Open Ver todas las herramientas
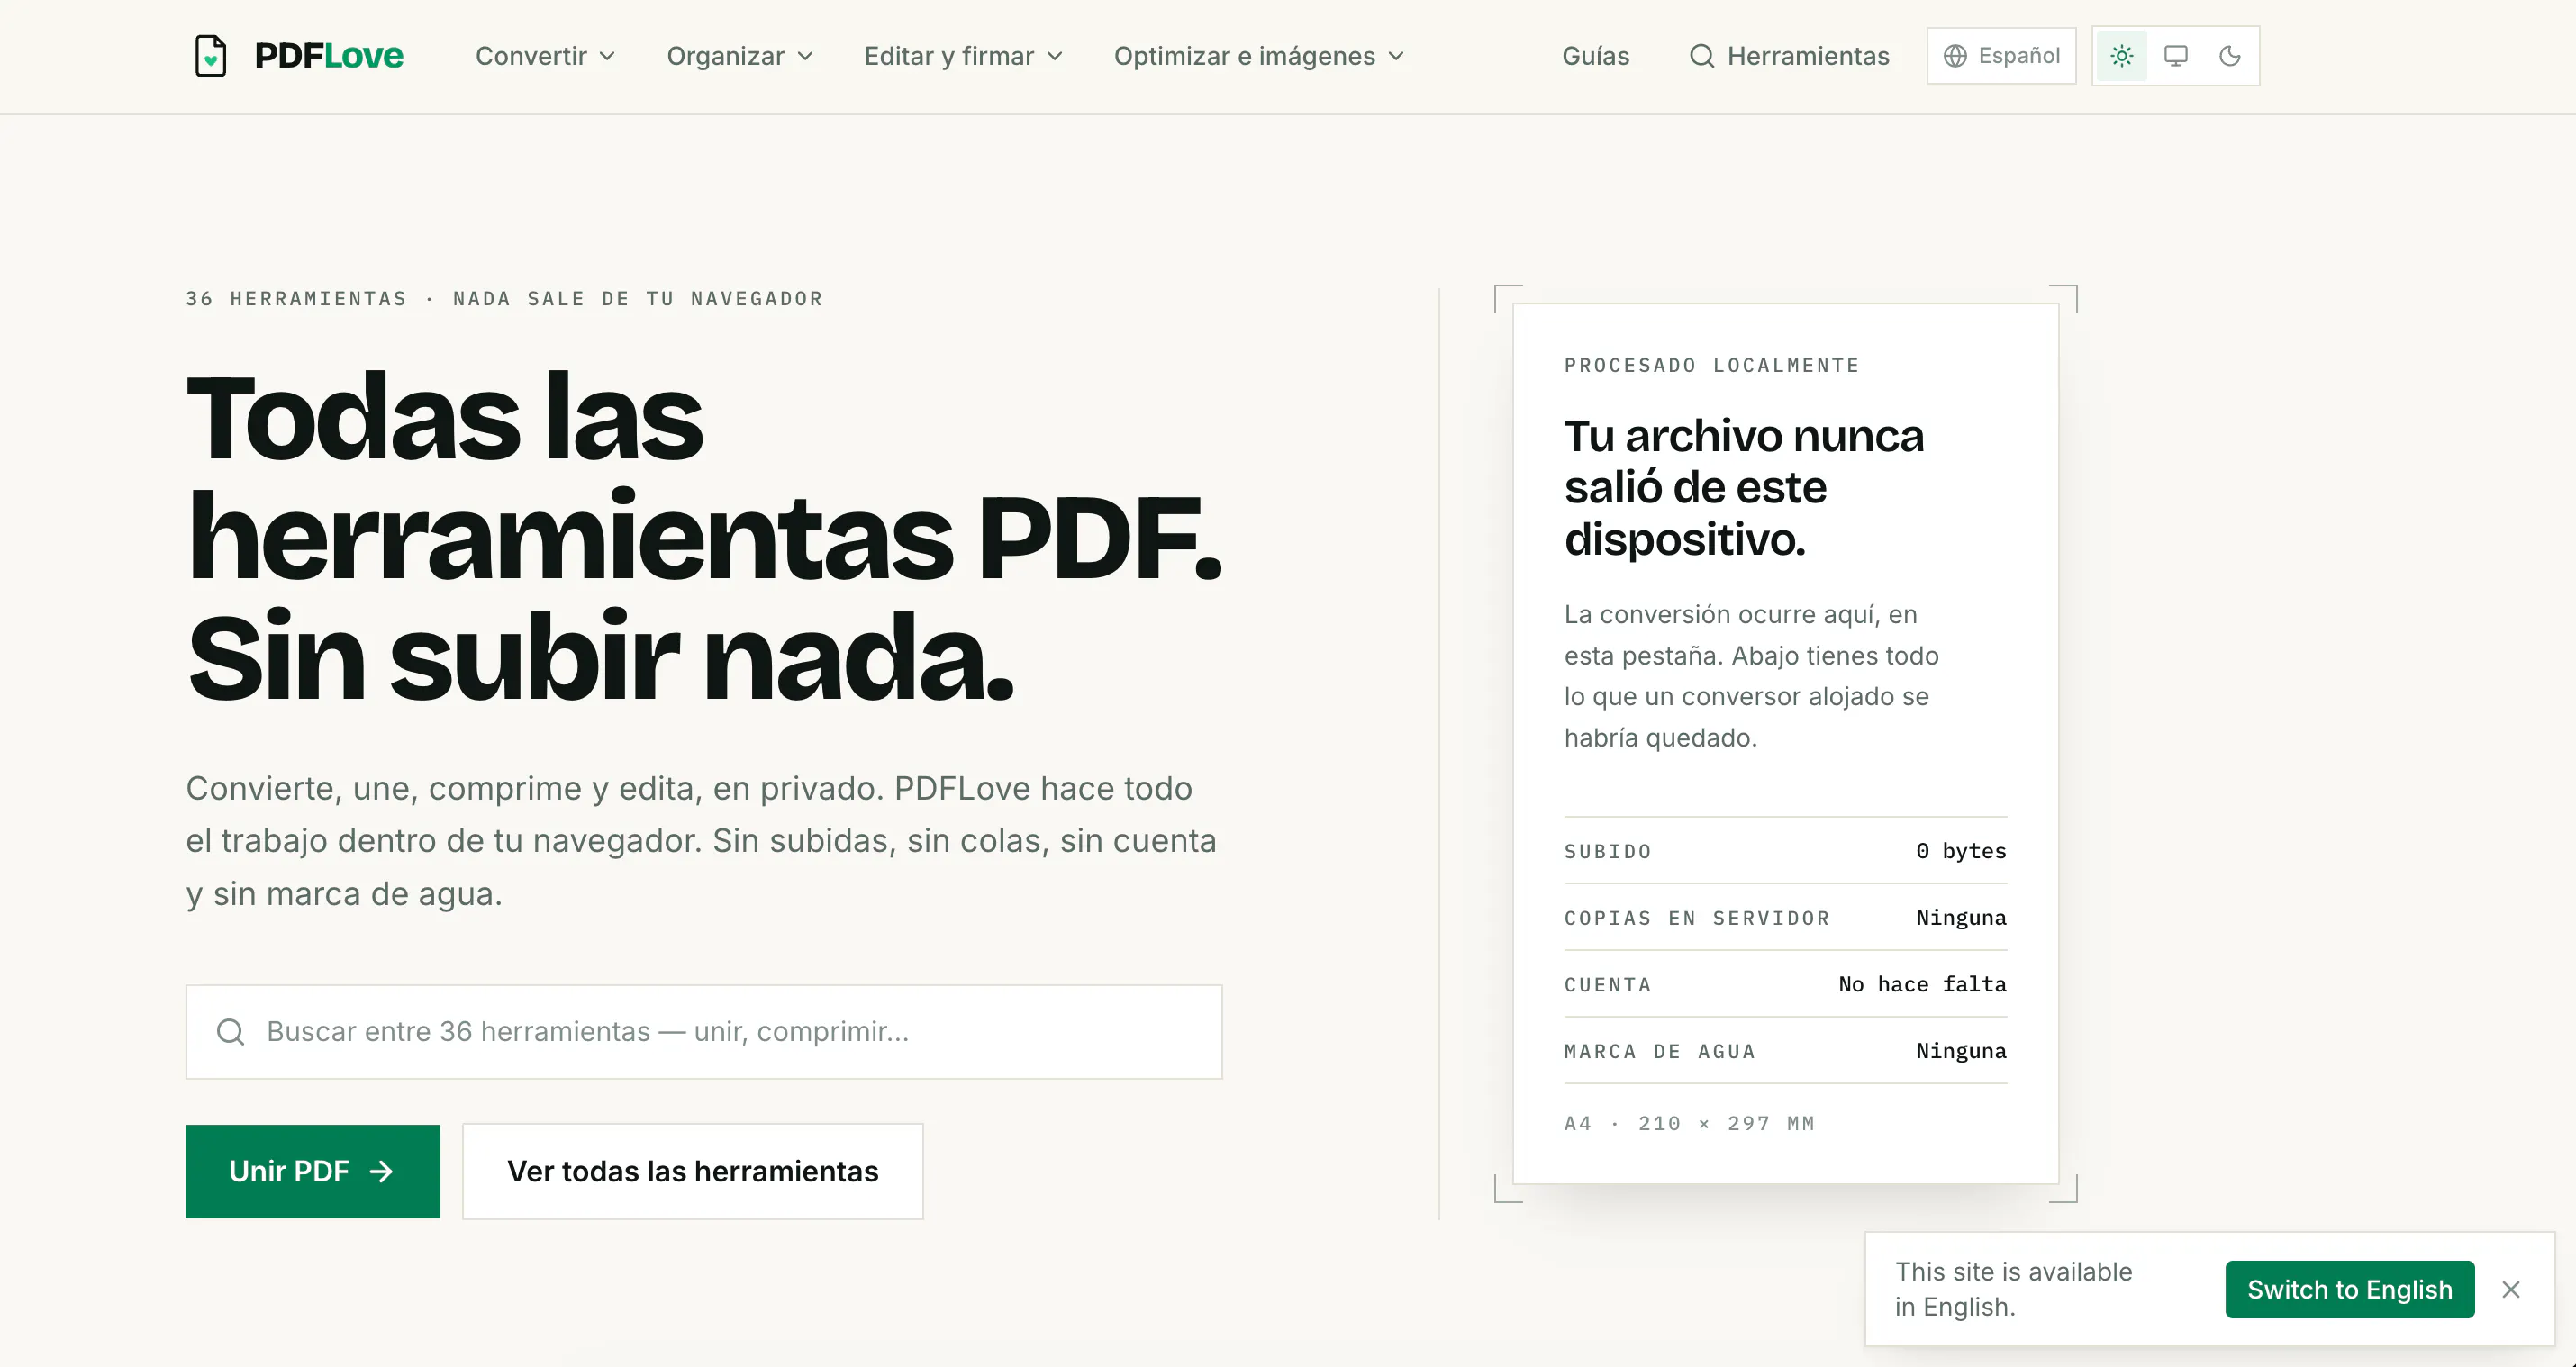2576x1367 pixels. pos(692,1171)
